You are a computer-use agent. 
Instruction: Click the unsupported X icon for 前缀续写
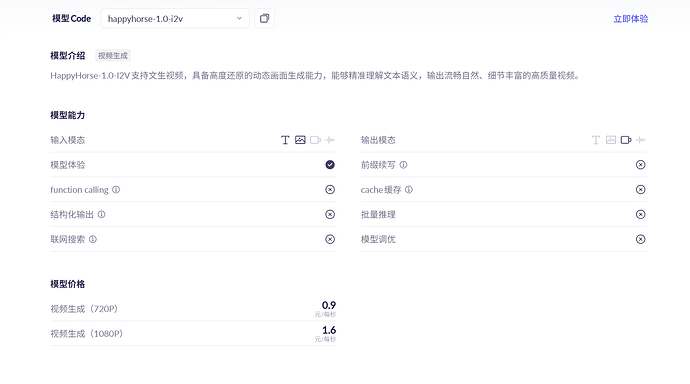tap(641, 165)
